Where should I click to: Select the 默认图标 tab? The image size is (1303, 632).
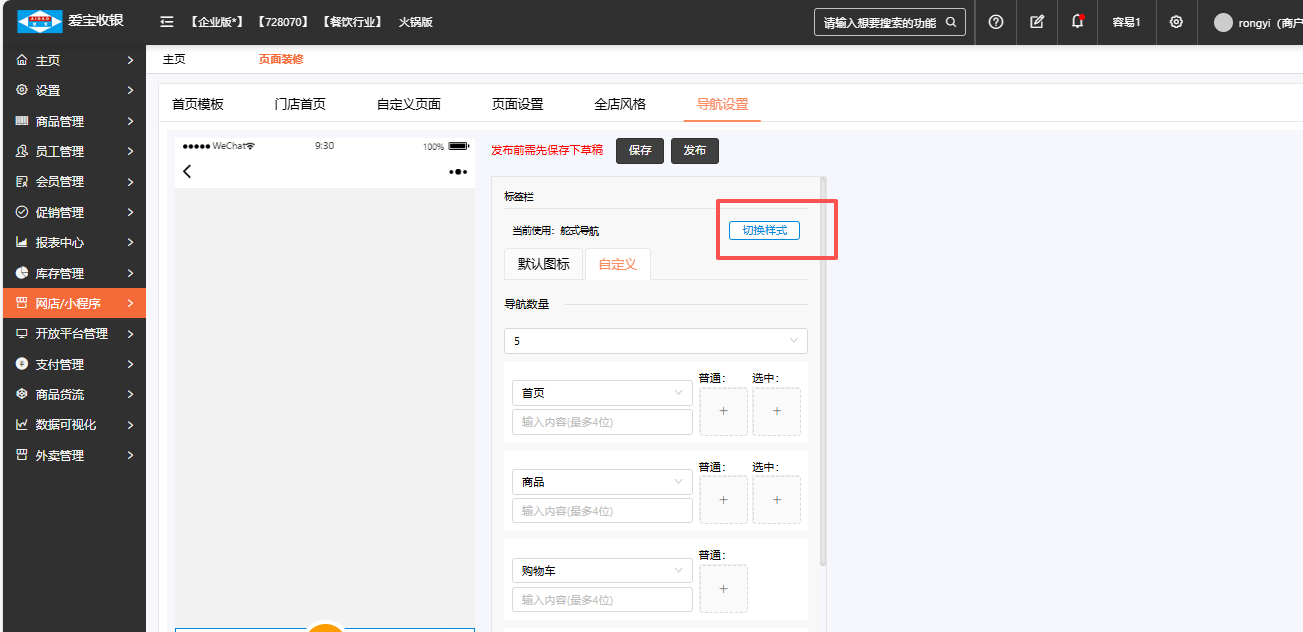coord(543,264)
